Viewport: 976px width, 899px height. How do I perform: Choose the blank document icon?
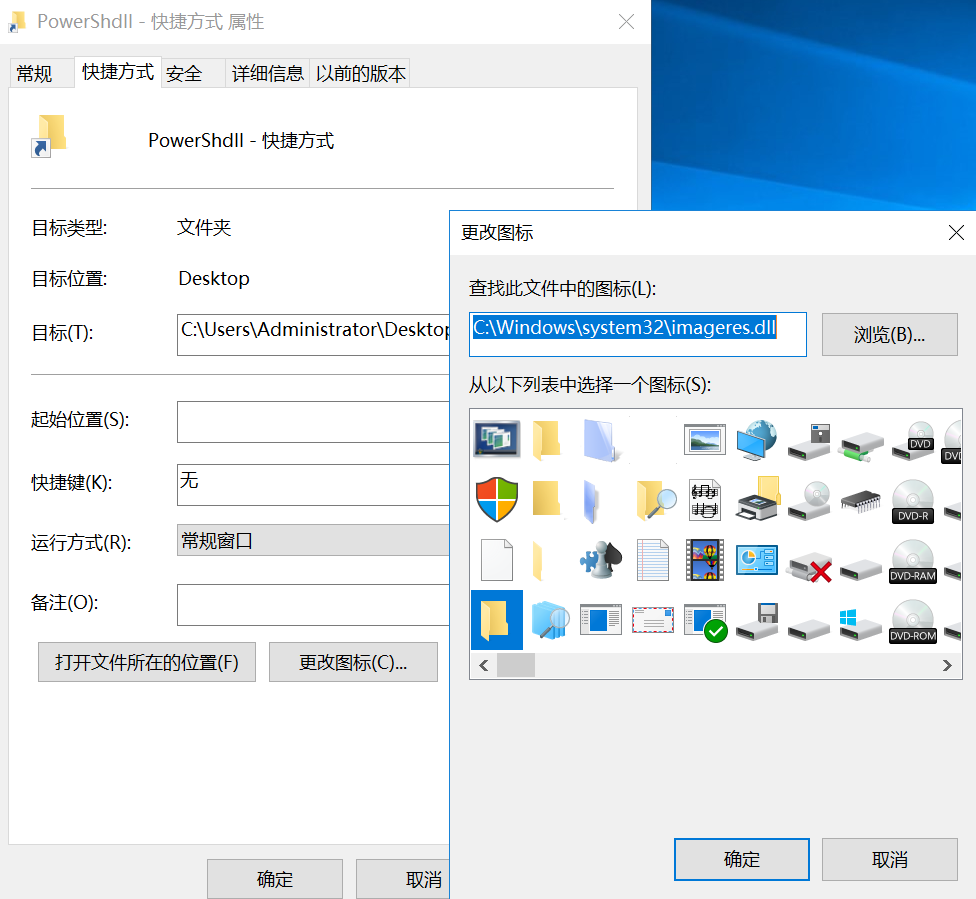(x=497, y=560)
